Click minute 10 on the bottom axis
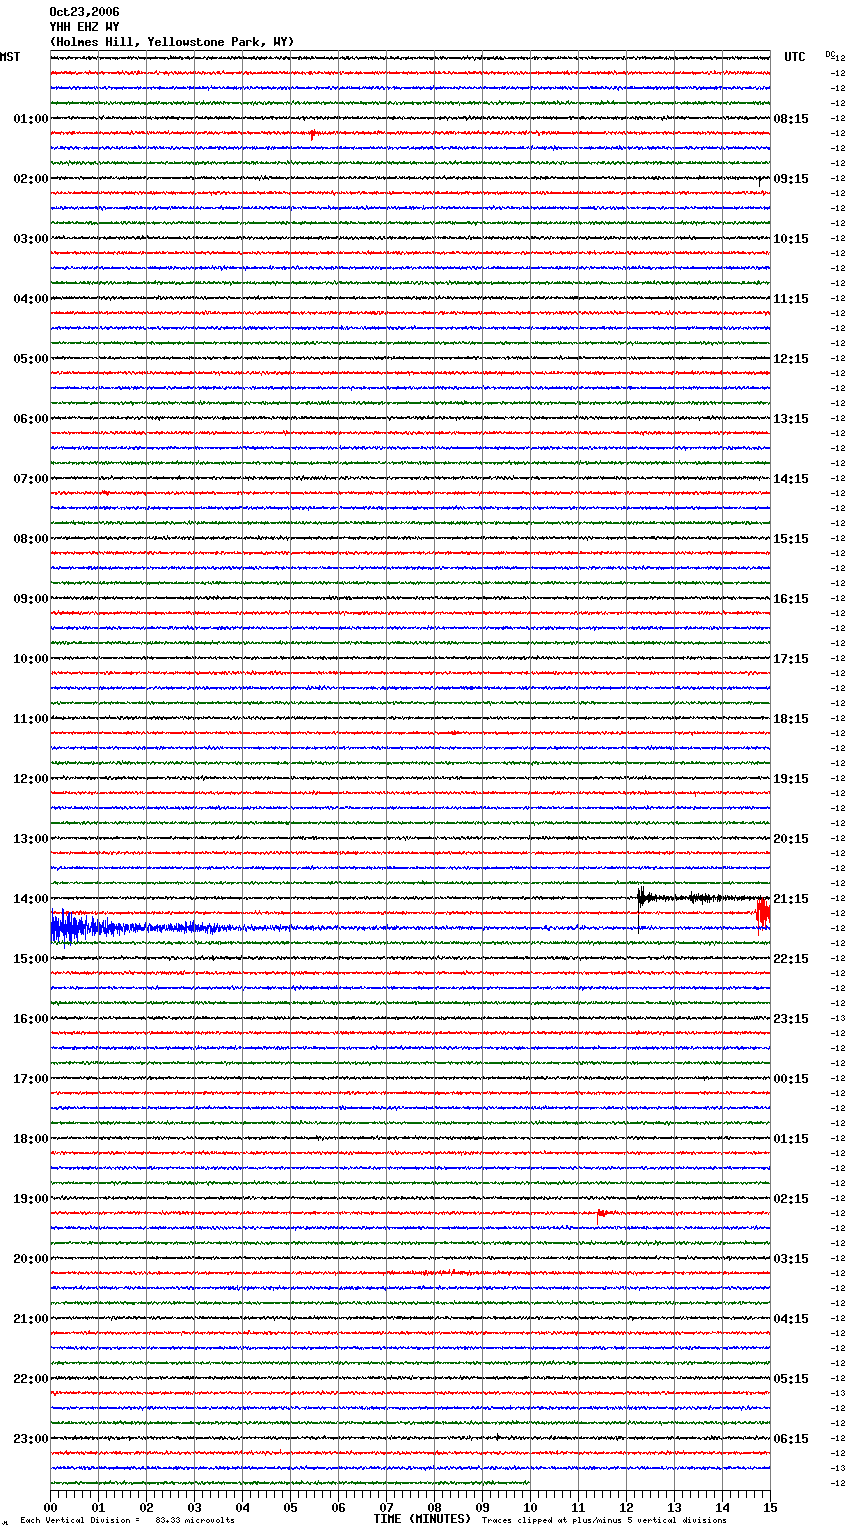 tap(530, 1507)
